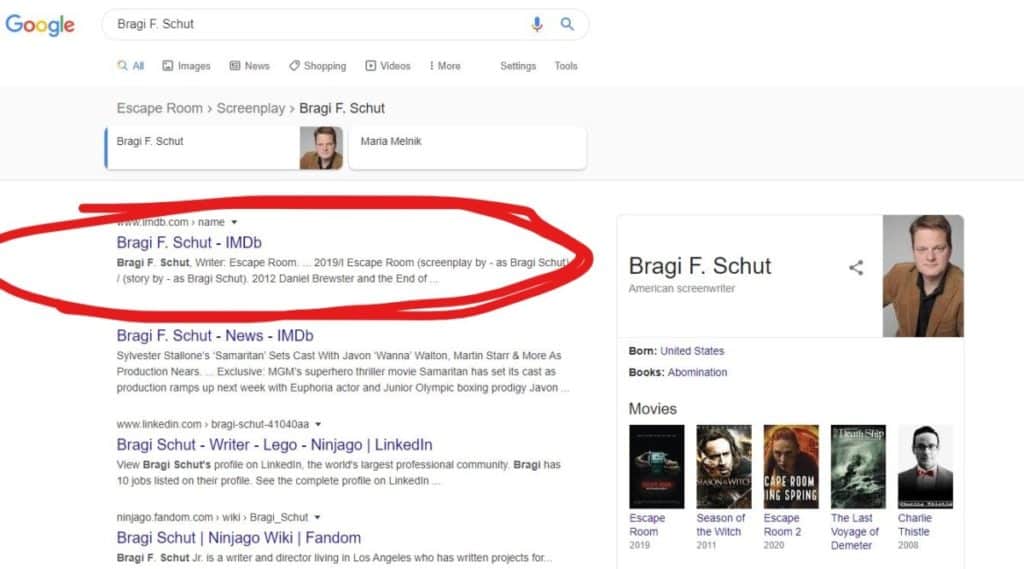The height and width of the screenshot is (569, 1024).
Task: Open the imdb.com result dropdown arrow
Action: click(x=234, y=222)
